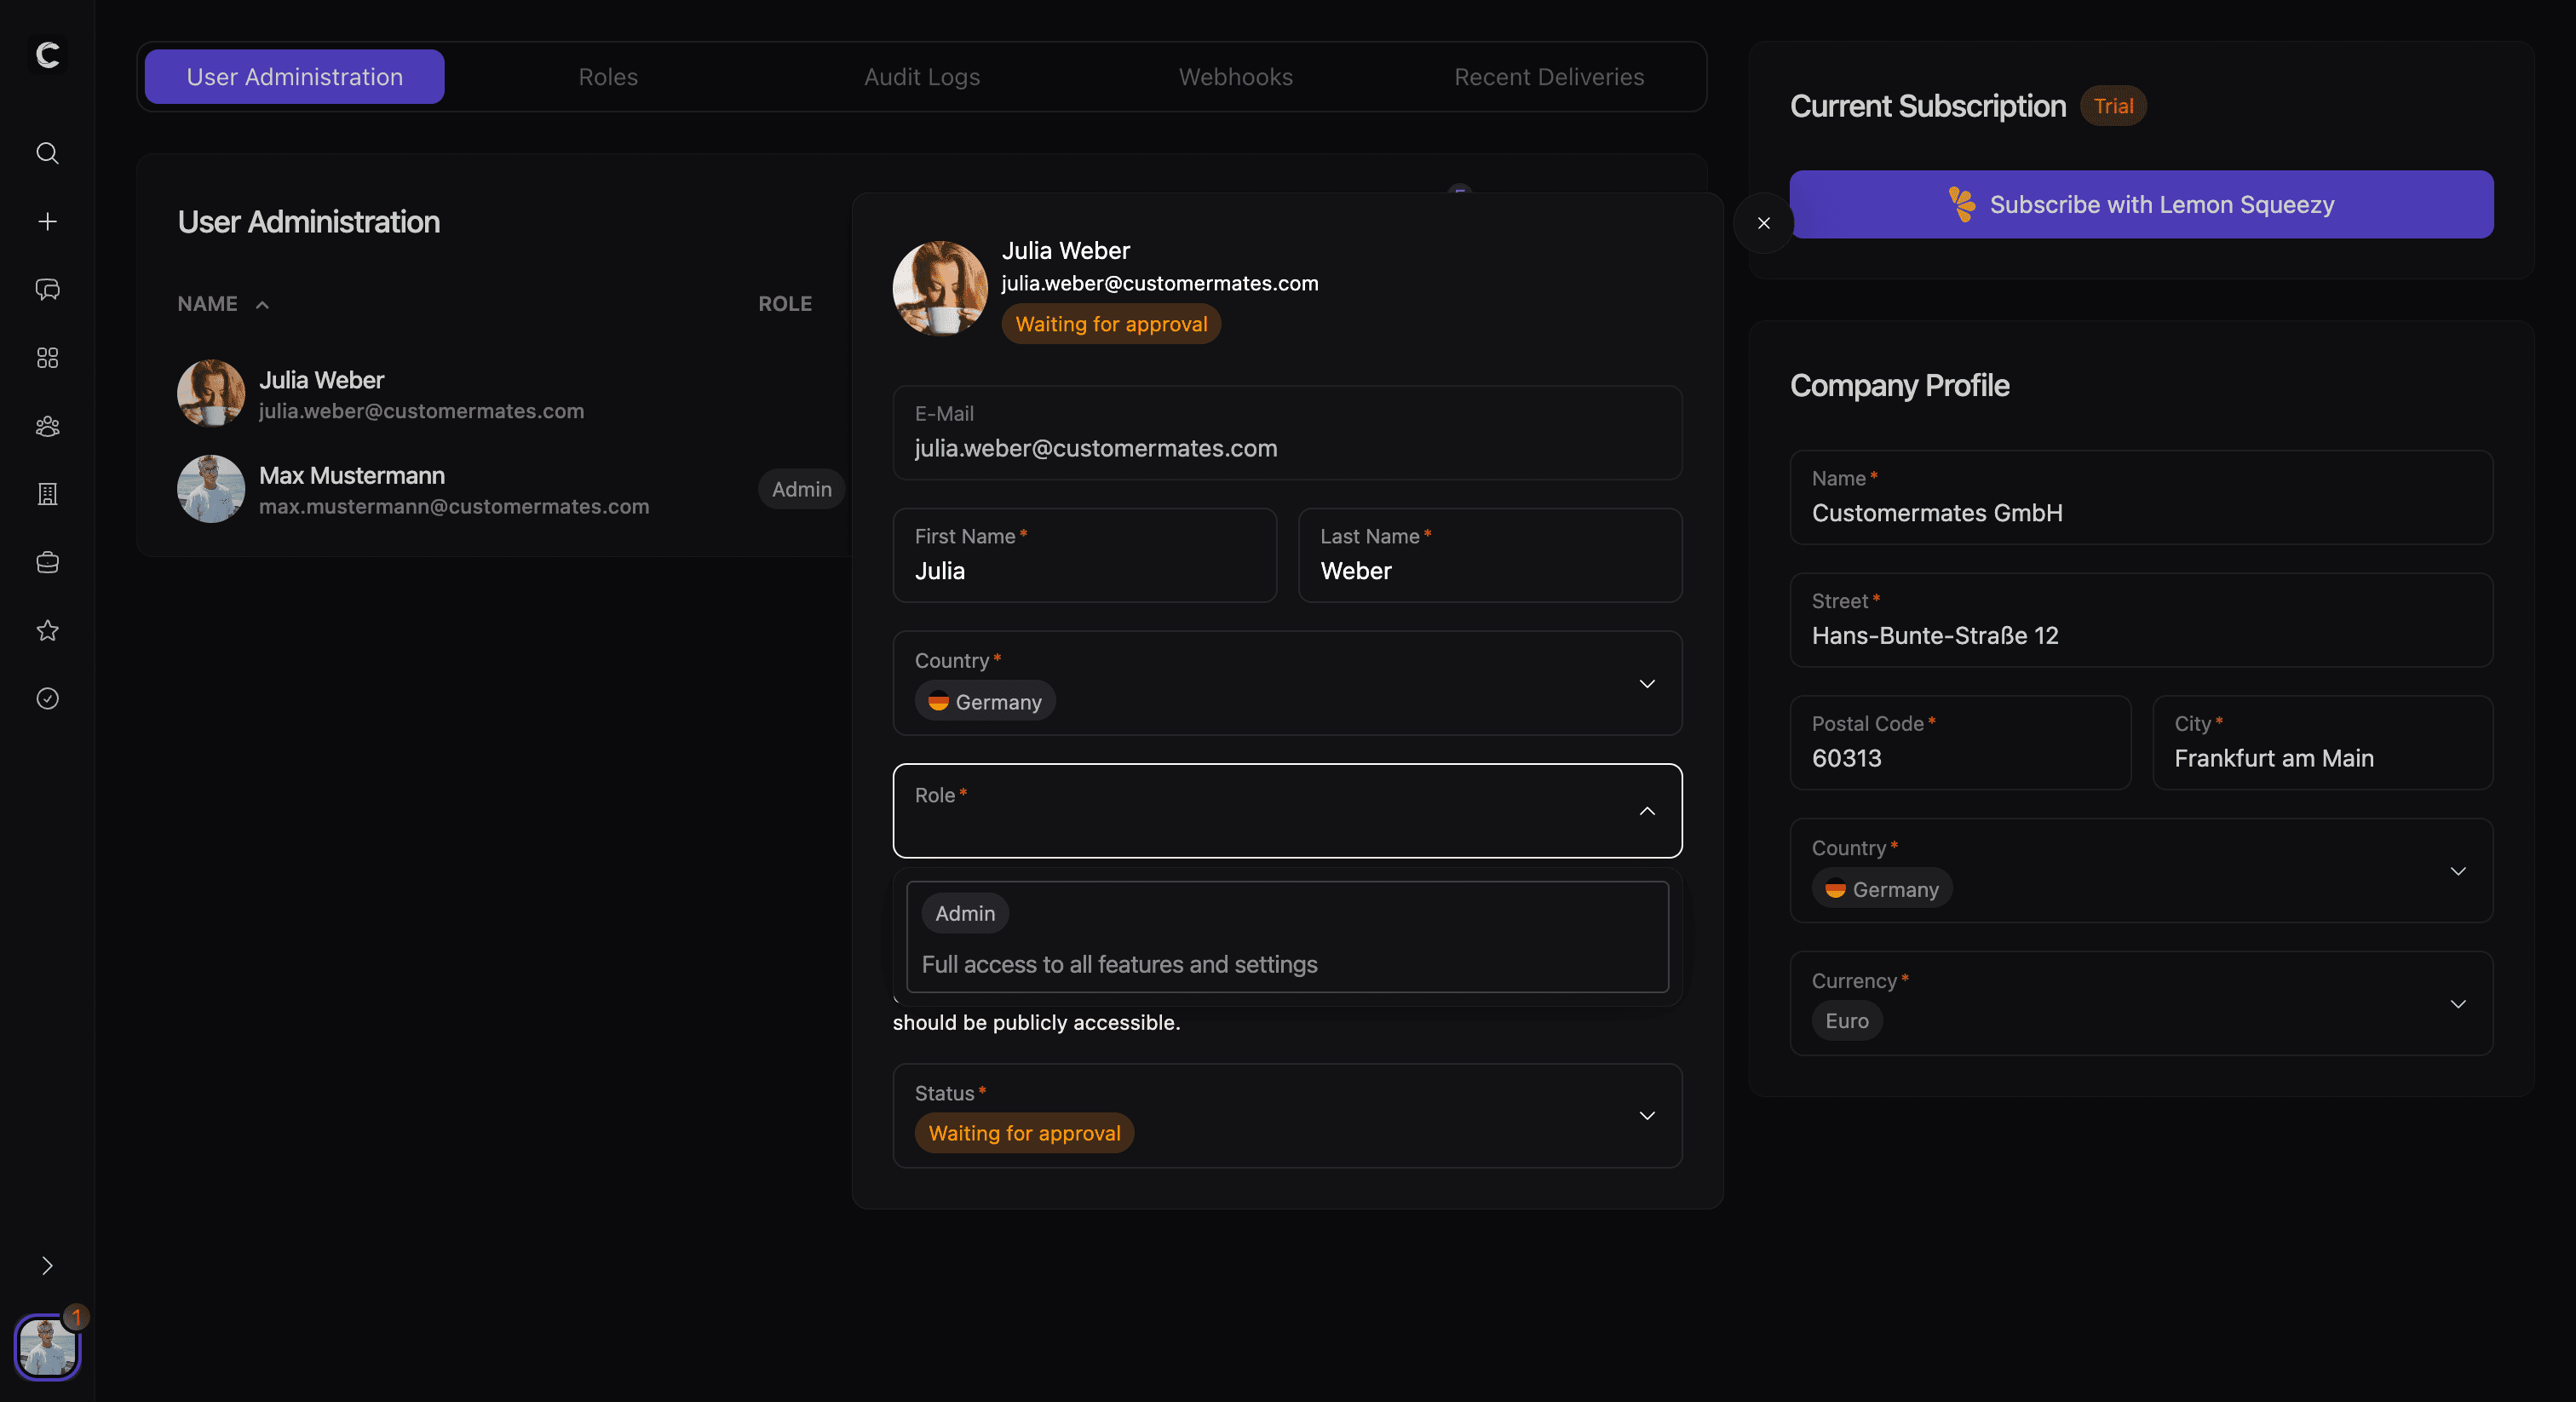Click Subscribe with Lemon Squeezy button

click(2140, 204)
